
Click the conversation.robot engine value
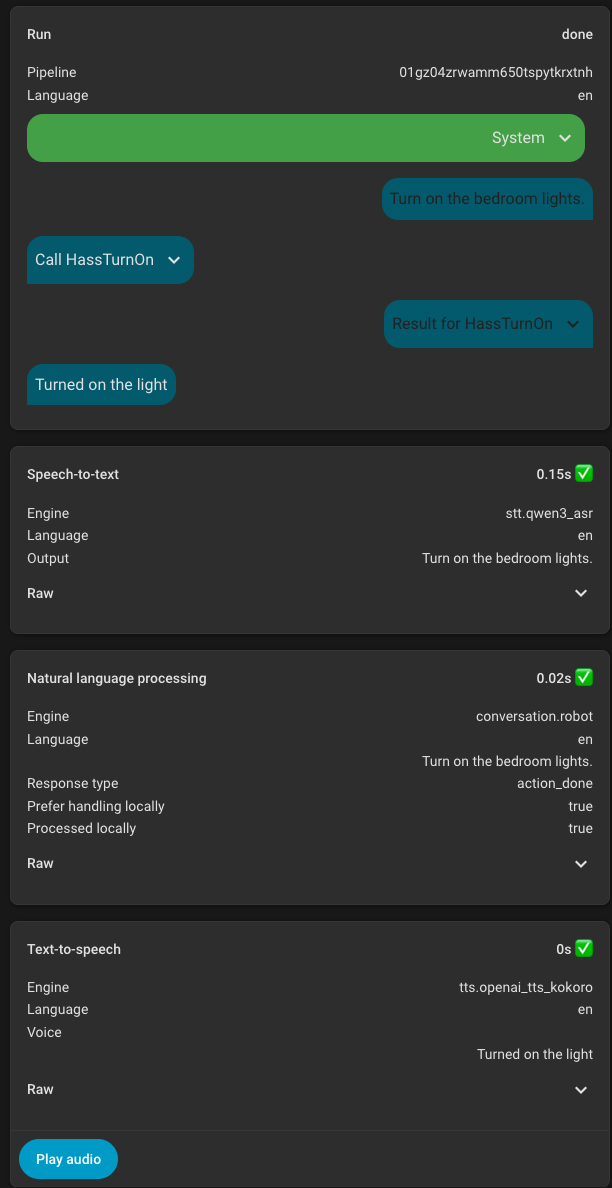coord(534,716)
